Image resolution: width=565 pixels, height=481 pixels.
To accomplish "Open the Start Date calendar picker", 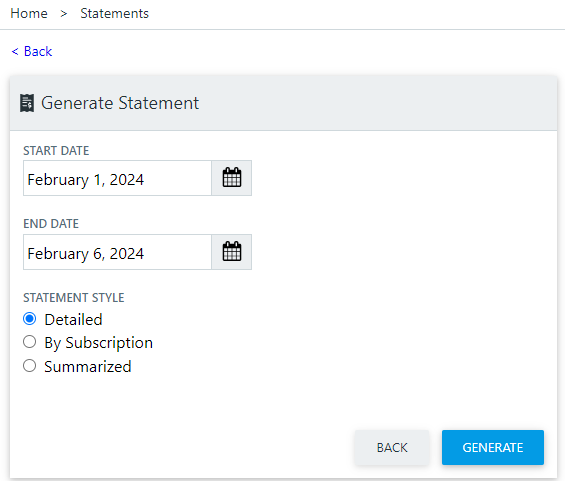I will [x=232, y=178].
